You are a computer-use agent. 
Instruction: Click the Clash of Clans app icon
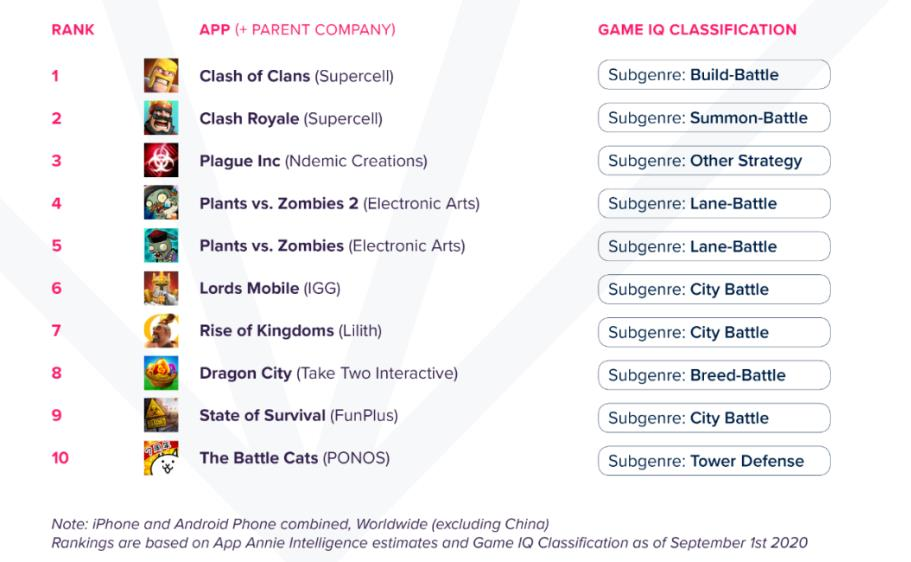click(x=161, y=76)
